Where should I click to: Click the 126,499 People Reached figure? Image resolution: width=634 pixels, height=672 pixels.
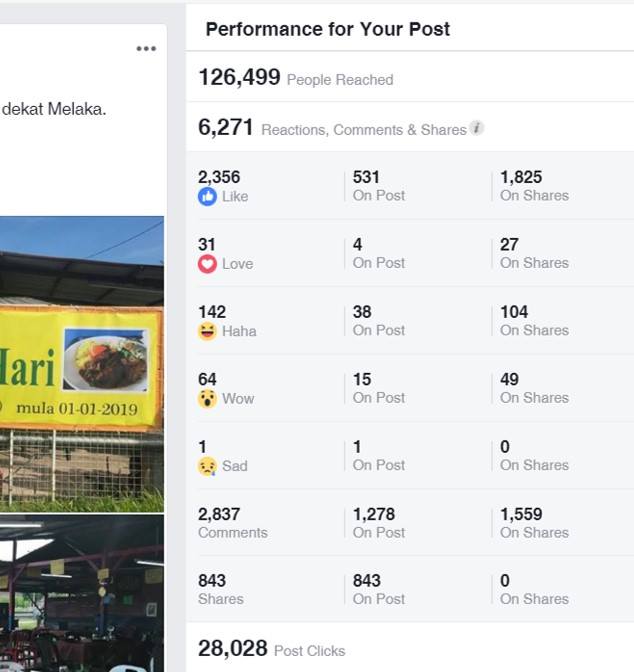coord(296,78)
